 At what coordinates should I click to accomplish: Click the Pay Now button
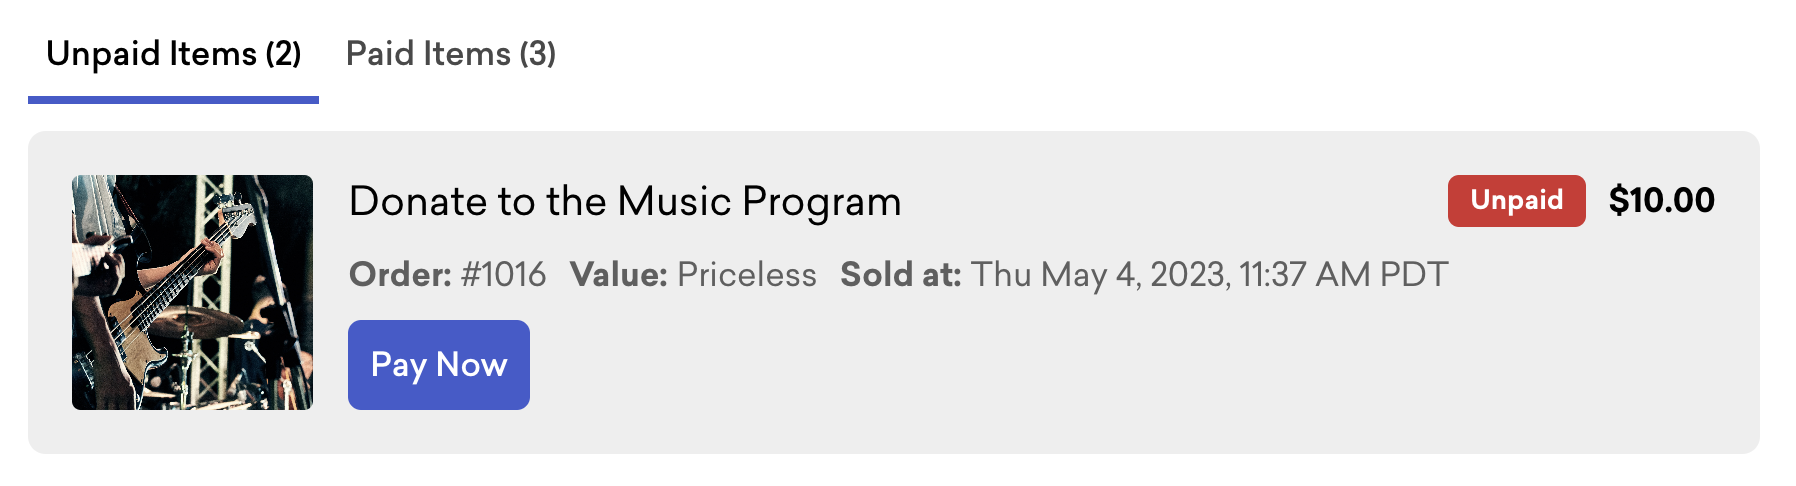[x=439, y=365]
